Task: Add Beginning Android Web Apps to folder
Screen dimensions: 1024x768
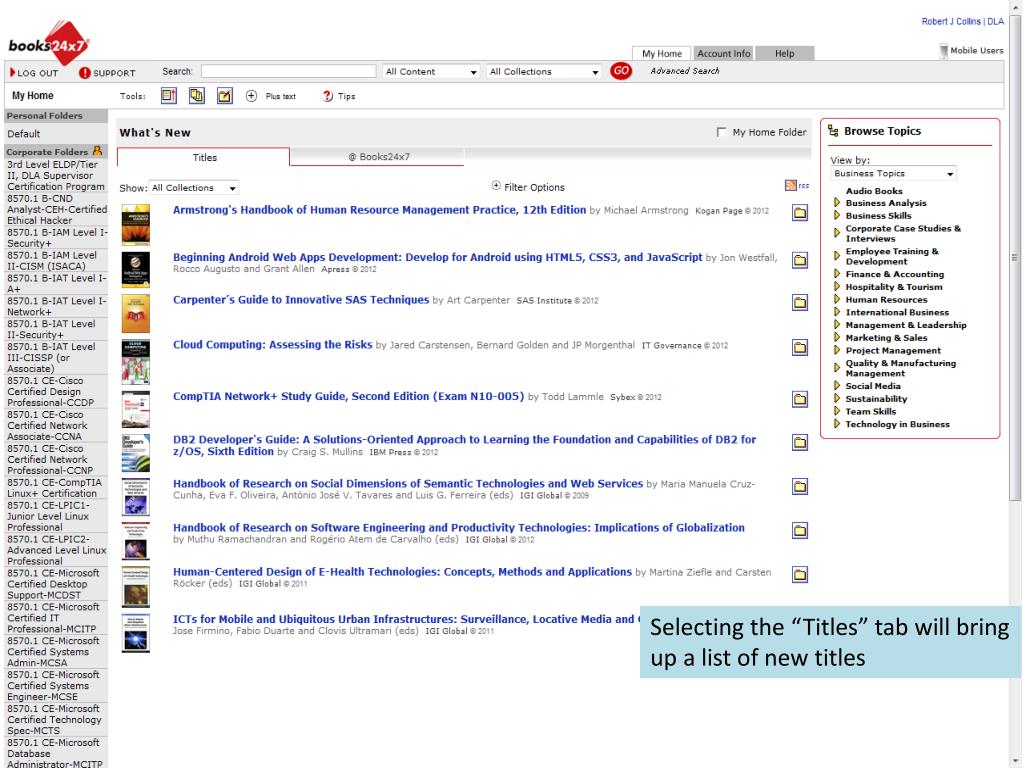Action: tap(800, 261)
